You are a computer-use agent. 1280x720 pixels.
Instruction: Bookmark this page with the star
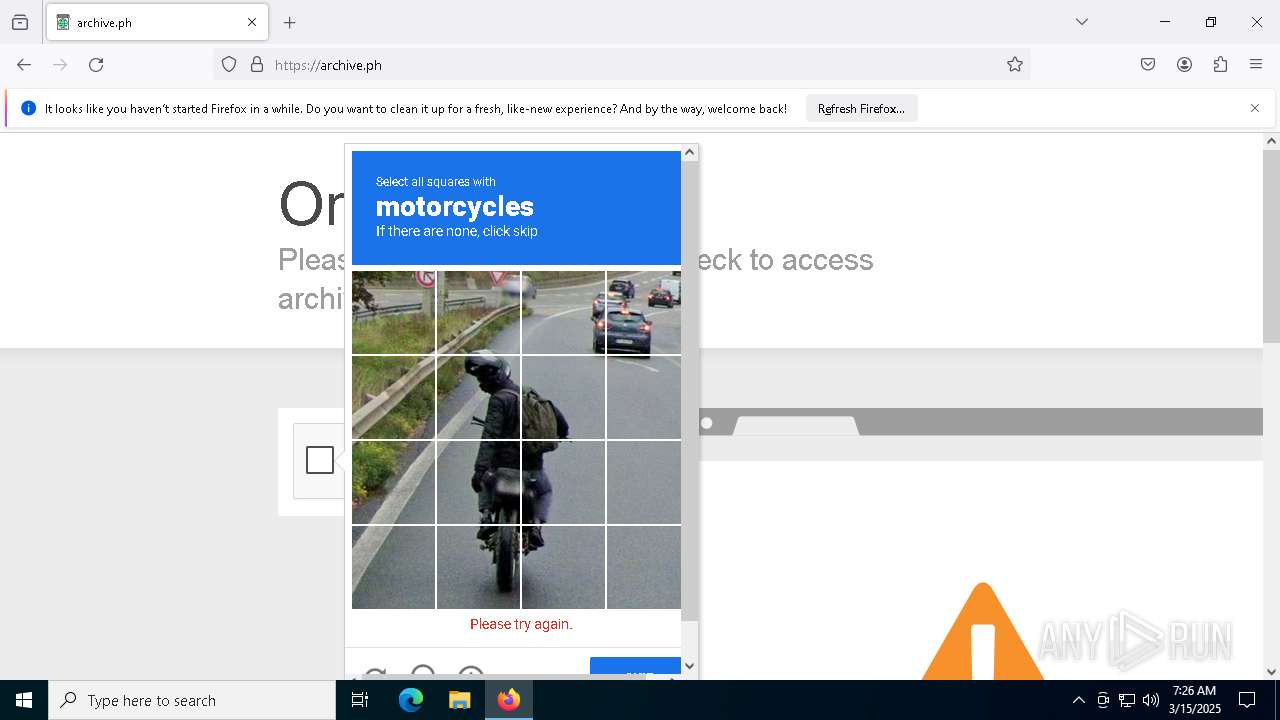1015,65
